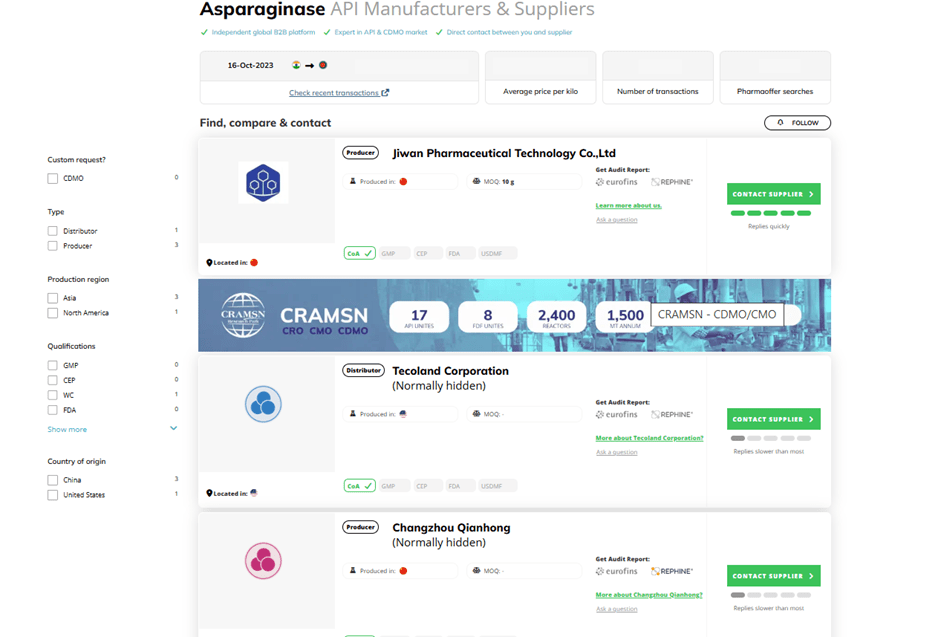
Task: Select the Number of transactions panel
Action: 657,78
